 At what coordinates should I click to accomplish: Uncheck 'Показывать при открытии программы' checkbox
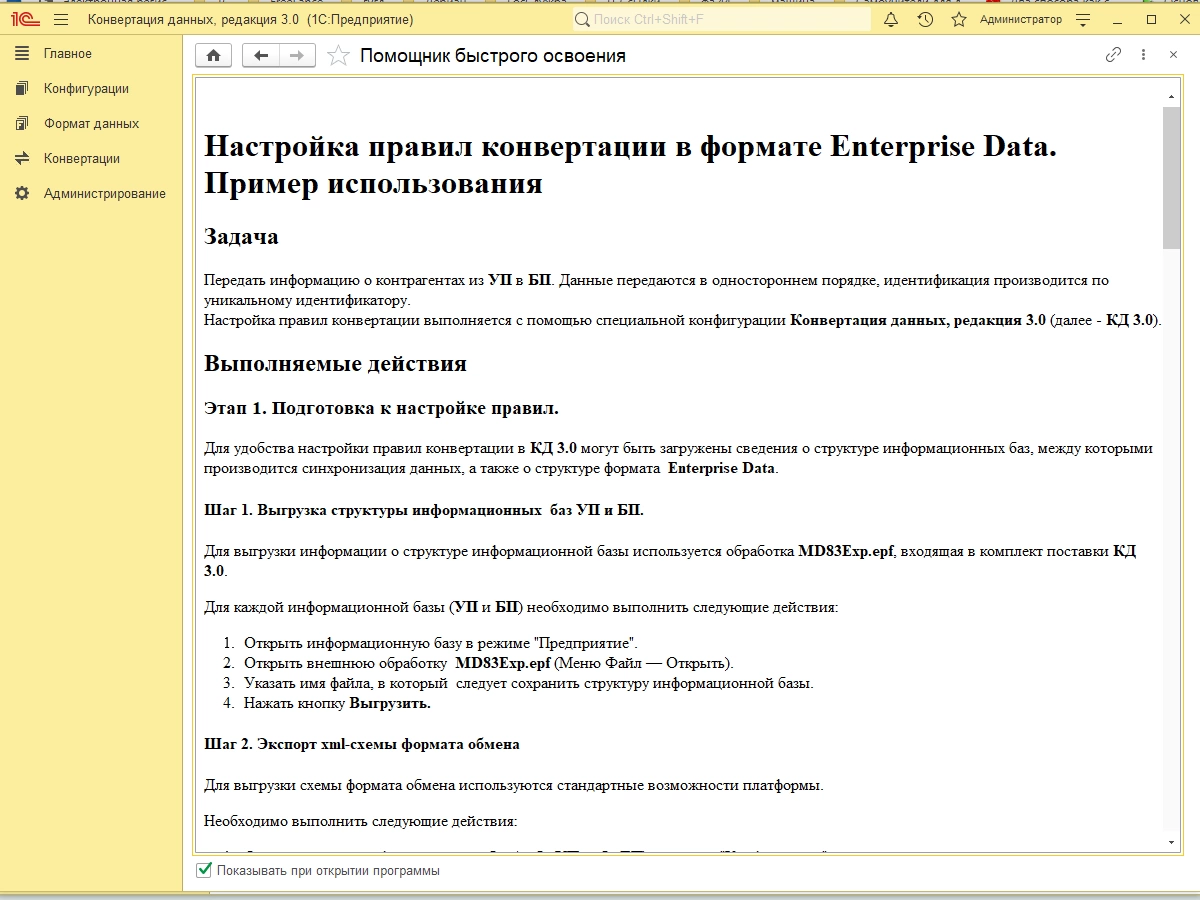[205, 870]
